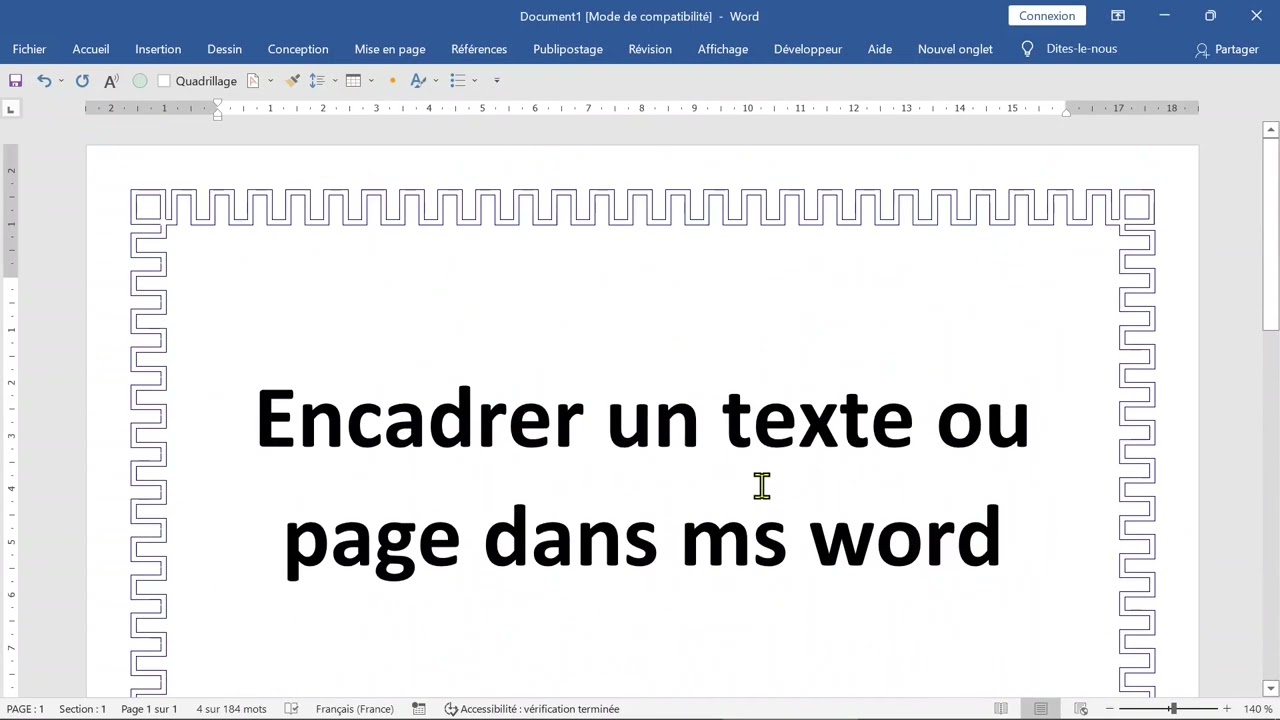Click the Dites-le-nous search box

1082,49
